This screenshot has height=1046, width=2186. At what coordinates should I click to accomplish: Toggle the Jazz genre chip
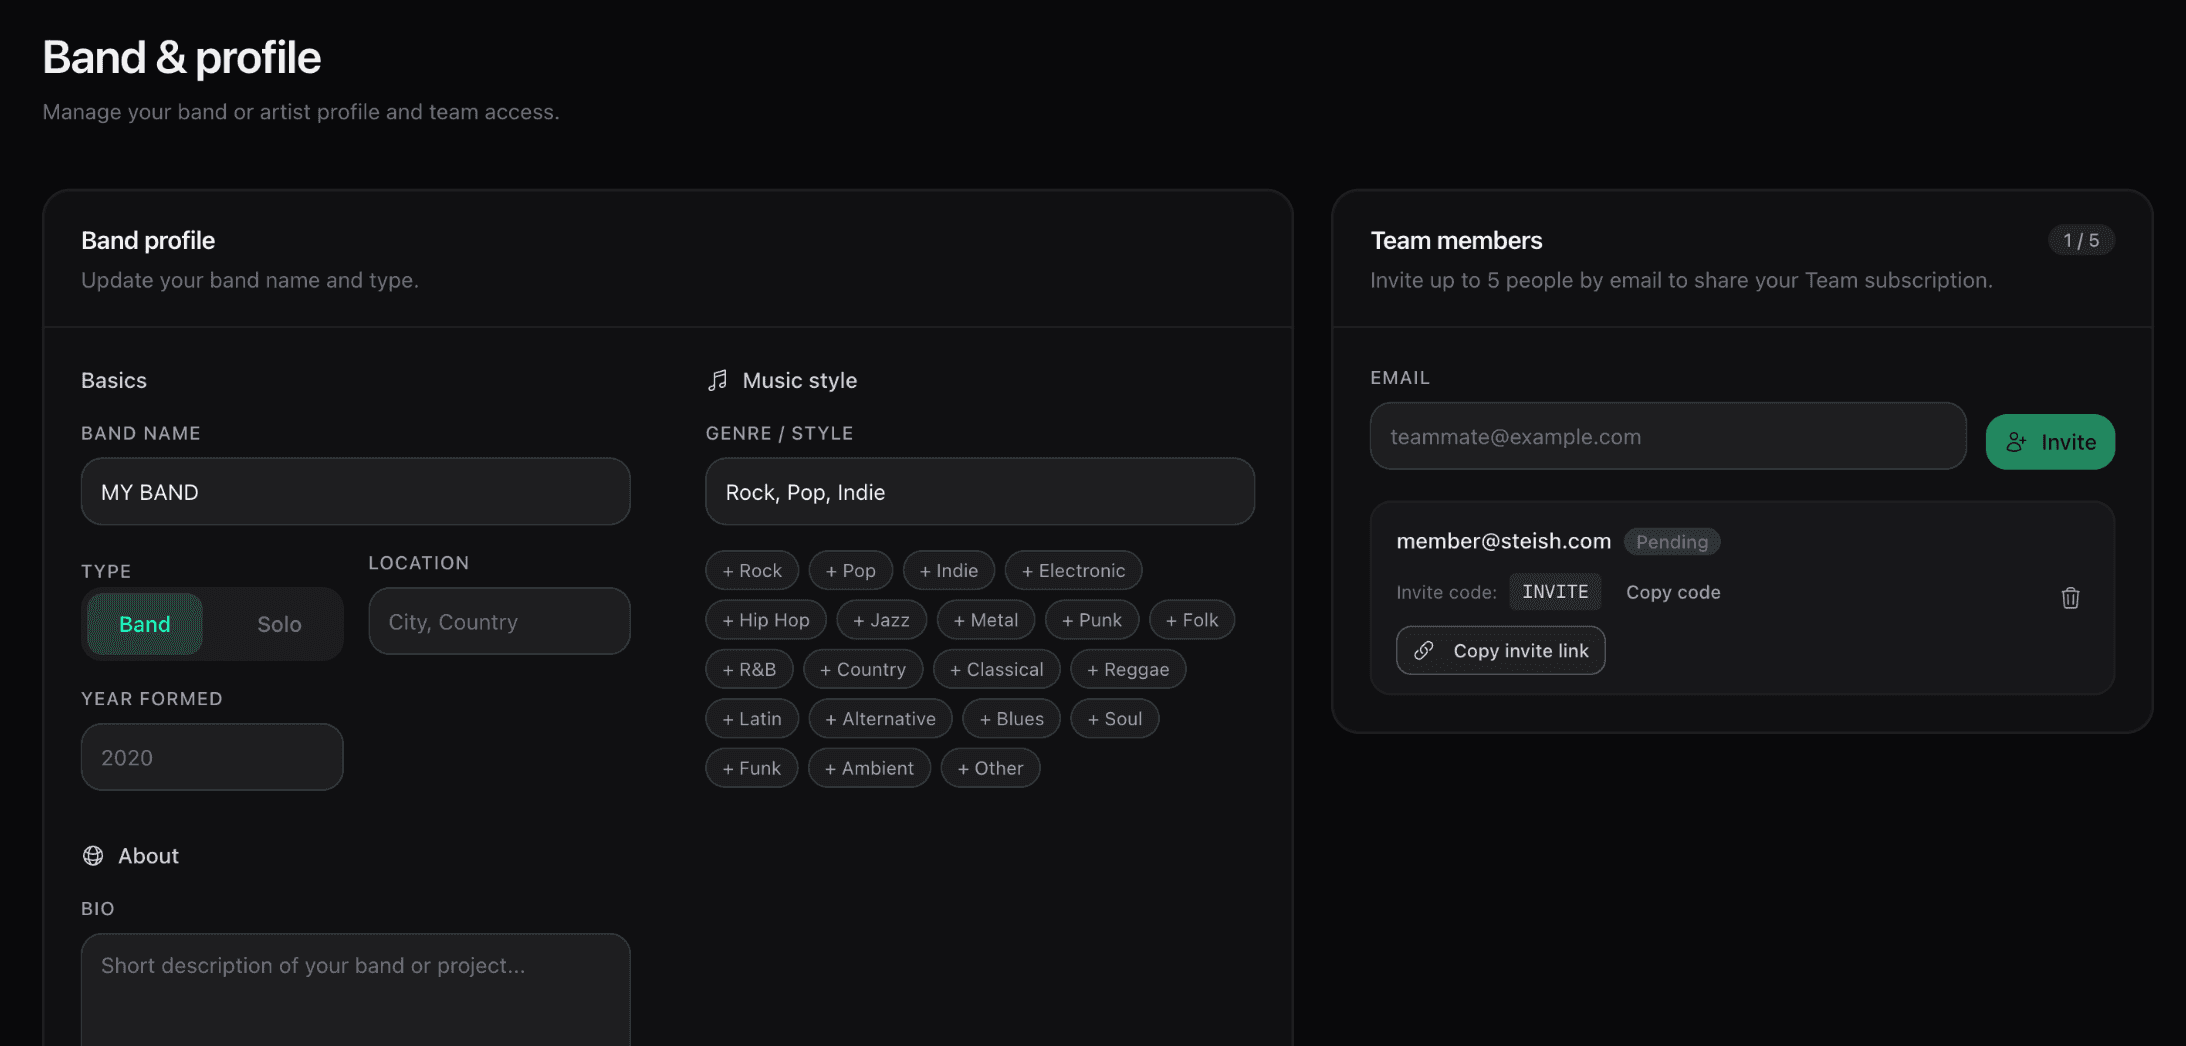(881, 620)
